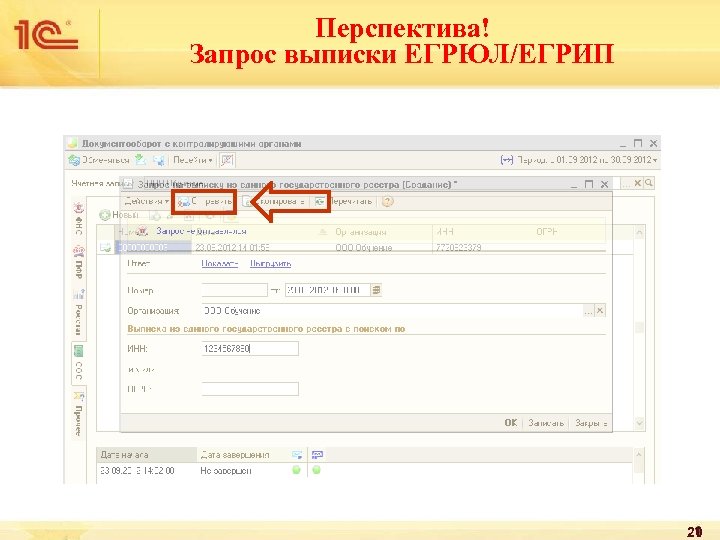Image resolution: width=720 pixels, height=540 pixels.
Task: Click the list scrollbar down arrow
Action: (639, 423)
